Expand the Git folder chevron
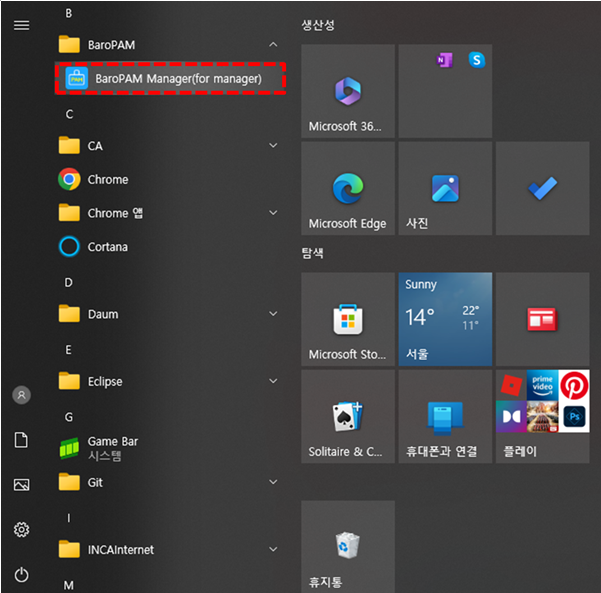The width and height of the screenshot is (601, 593). (x=273, y=482)
